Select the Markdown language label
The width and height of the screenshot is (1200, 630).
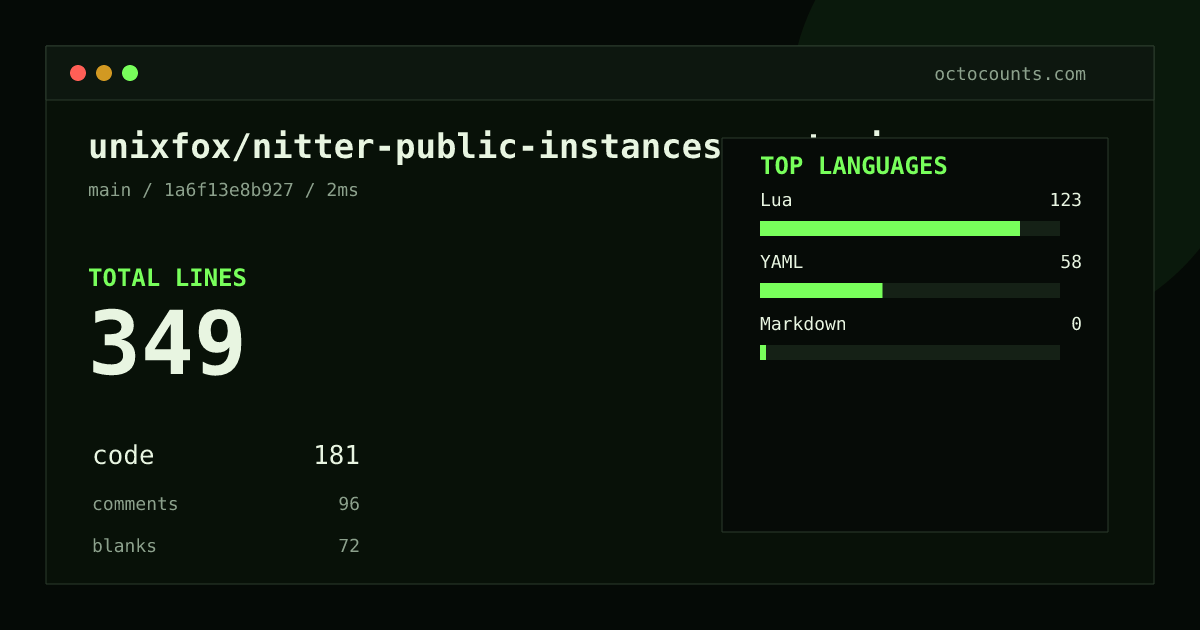pyautogui.click(x=803, y=324)
